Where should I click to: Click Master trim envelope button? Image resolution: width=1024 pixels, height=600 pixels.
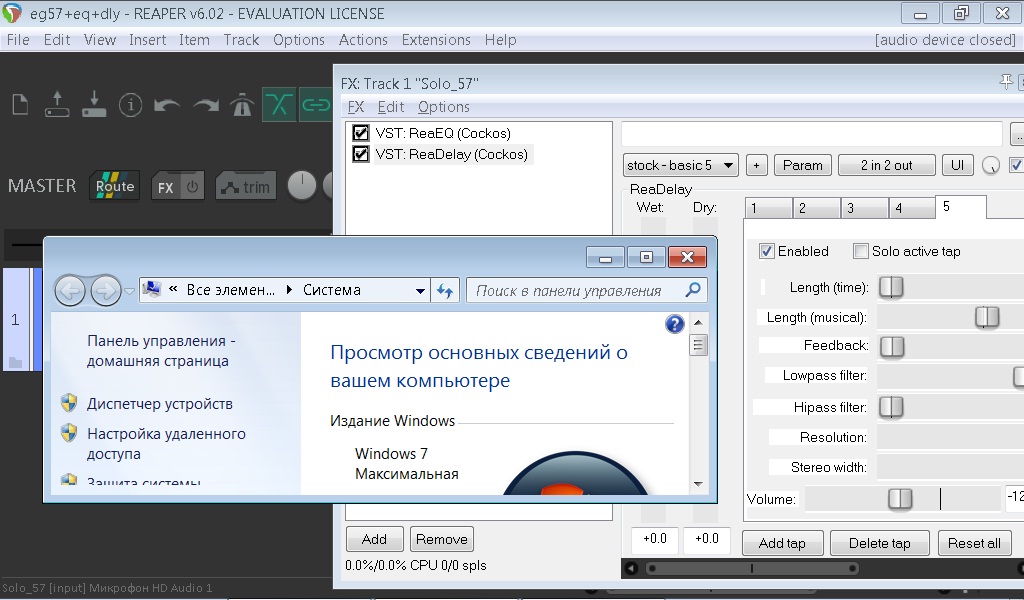(x=246, y=187)
